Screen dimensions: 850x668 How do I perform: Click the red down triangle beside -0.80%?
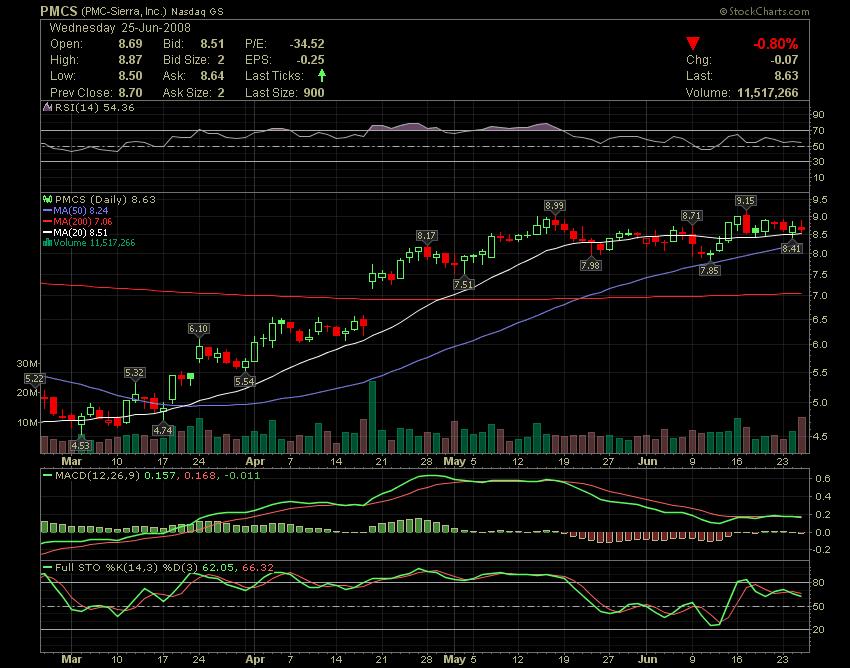693,43
